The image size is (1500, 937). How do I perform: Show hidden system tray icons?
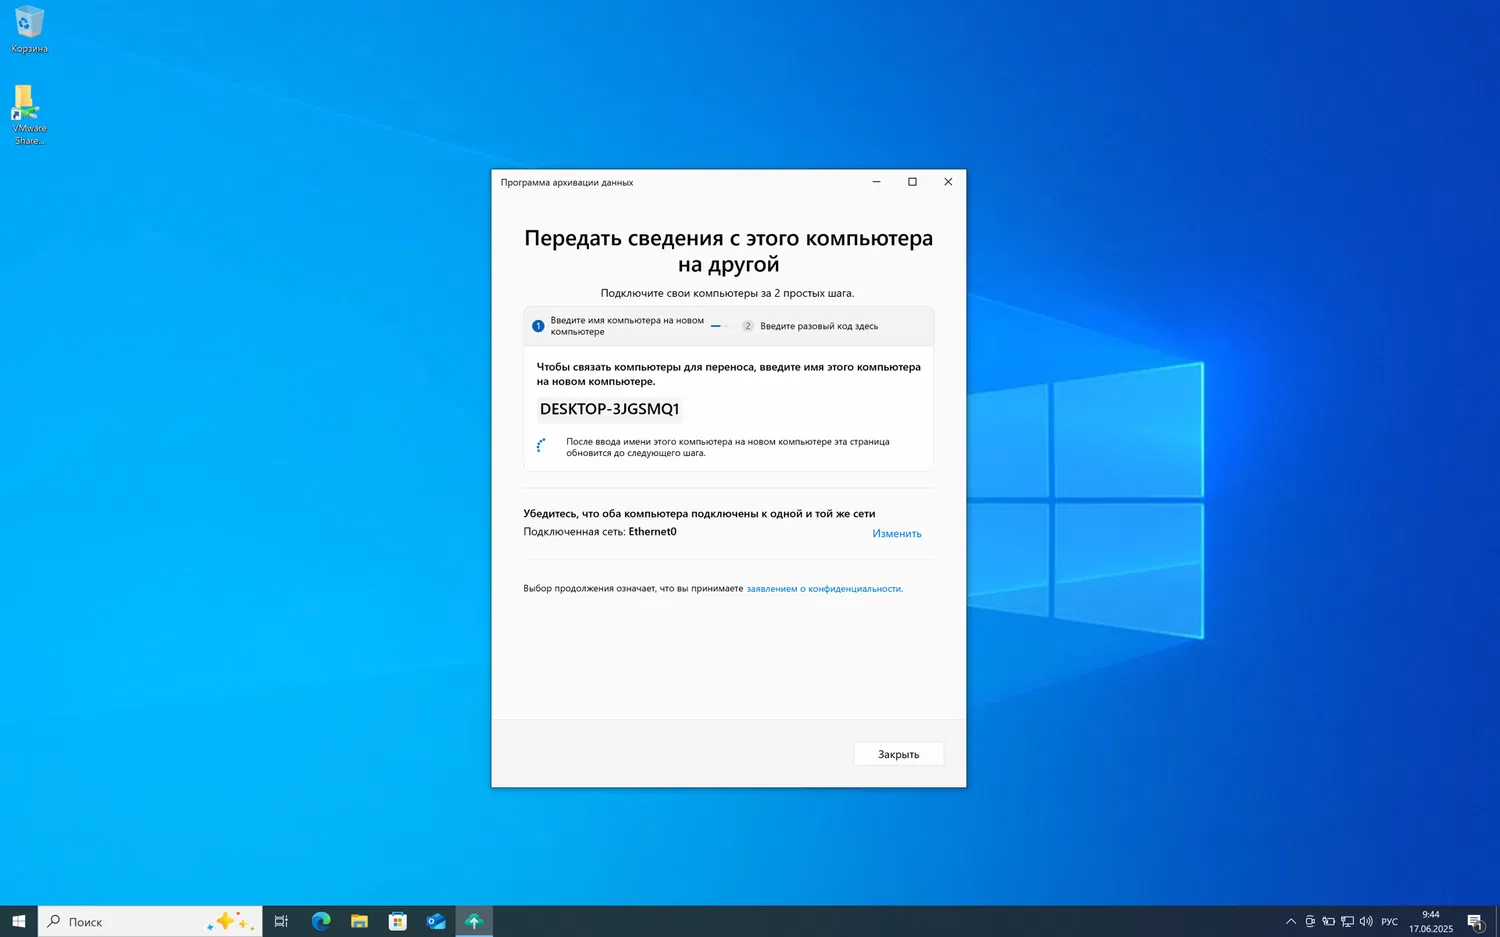pyautogui.click(x=1291, y=921)
